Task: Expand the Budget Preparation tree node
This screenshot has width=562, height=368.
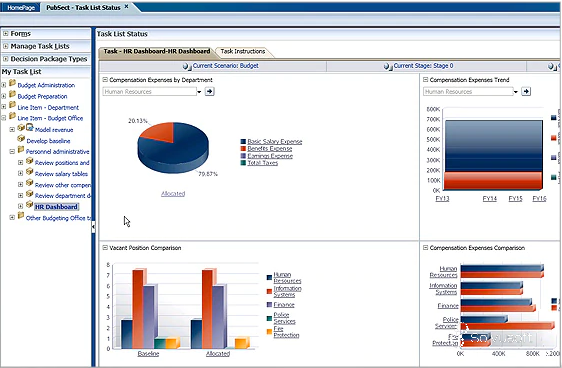Action: click(x=4, y=96)
